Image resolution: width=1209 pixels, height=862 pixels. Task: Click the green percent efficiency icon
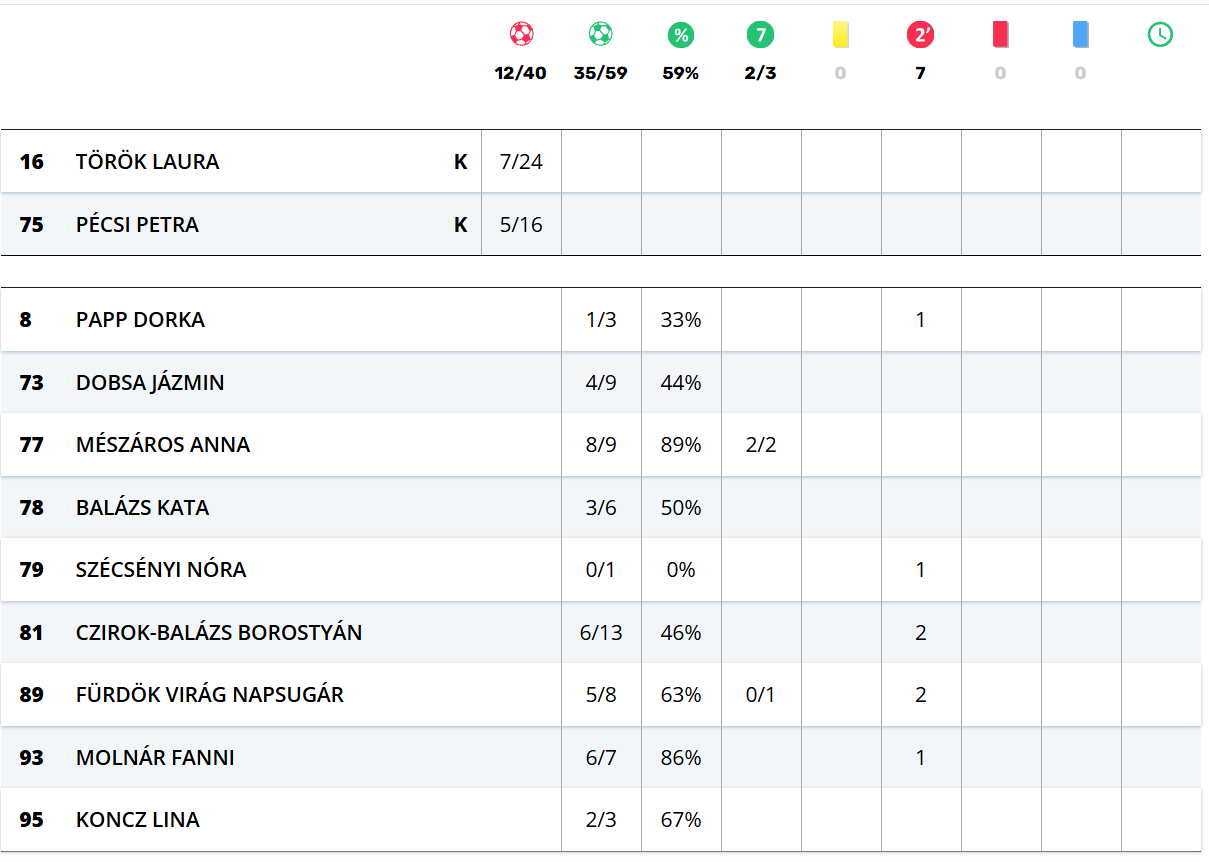coord(681,36)
